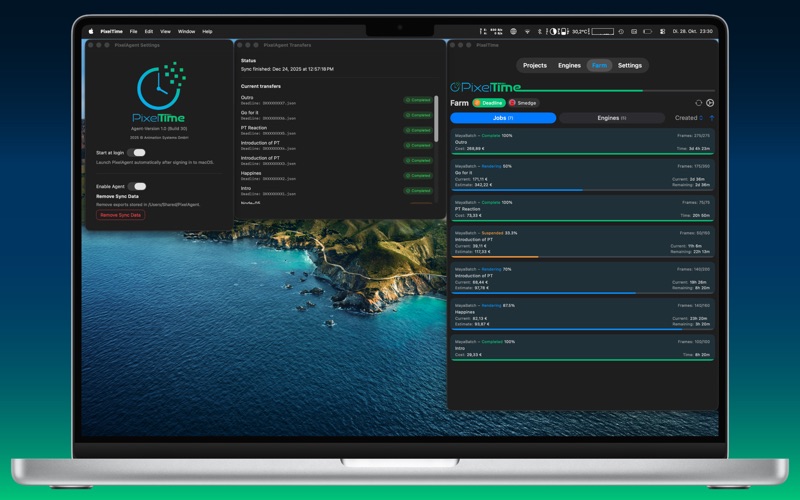Viewport: 800px width, 500px height.
Task: Click the PixelTime clock logo in Agent Settings
Action: point(161,85)
